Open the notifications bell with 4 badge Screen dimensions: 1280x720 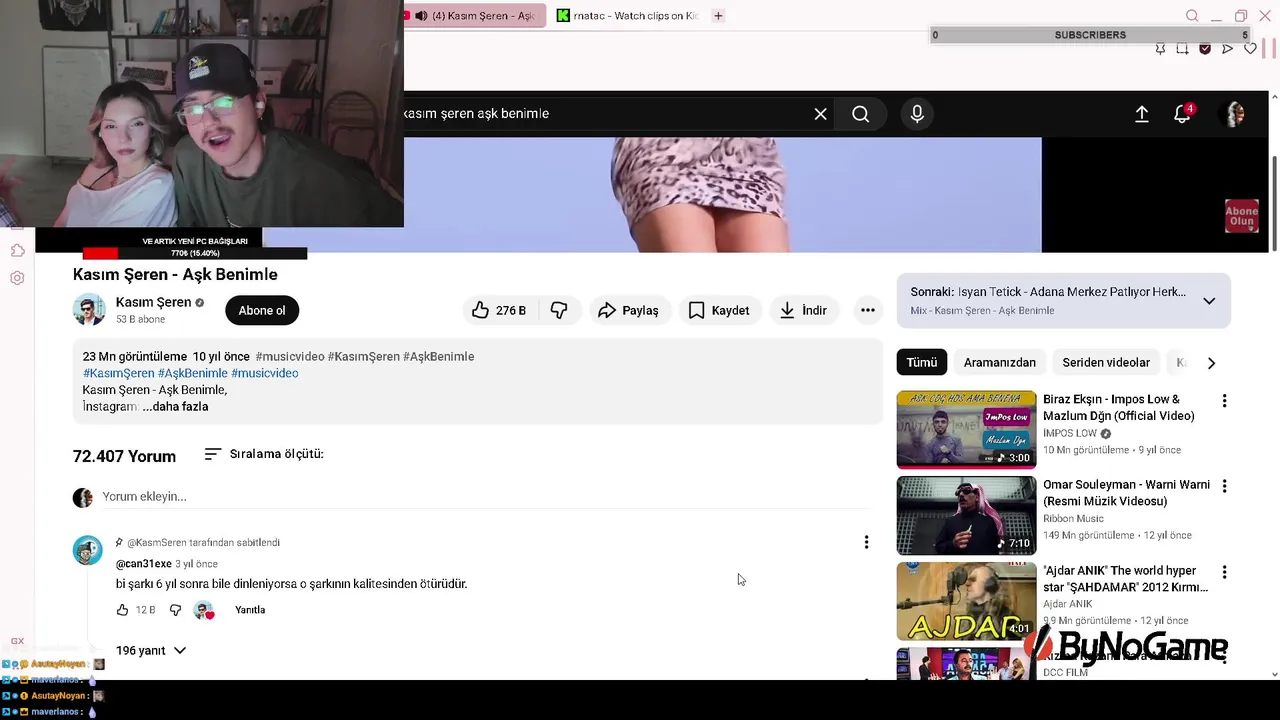(x=1183, y=113)
